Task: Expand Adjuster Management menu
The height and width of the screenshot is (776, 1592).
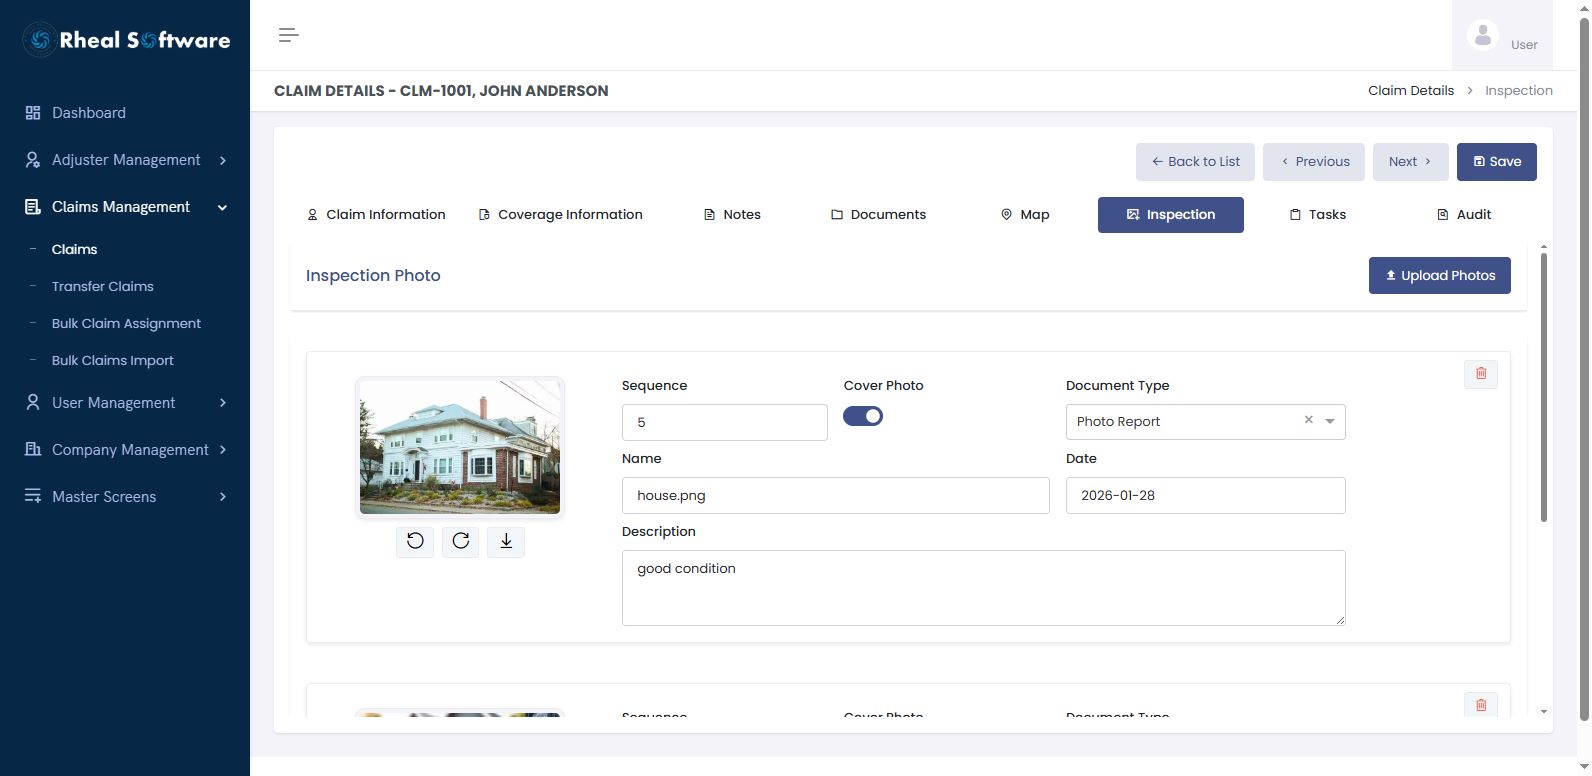Action: pyautogui.click(x=125, y=160)
